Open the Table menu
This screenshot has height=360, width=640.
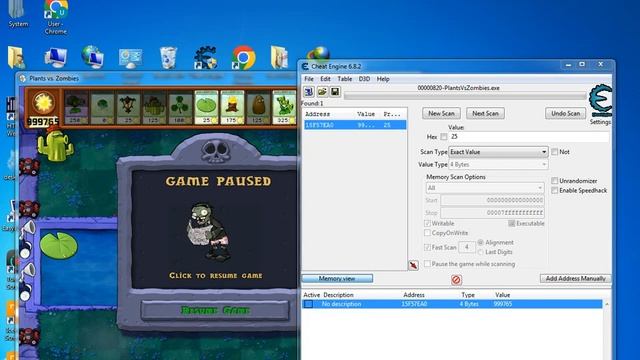[x=344, y=79]
